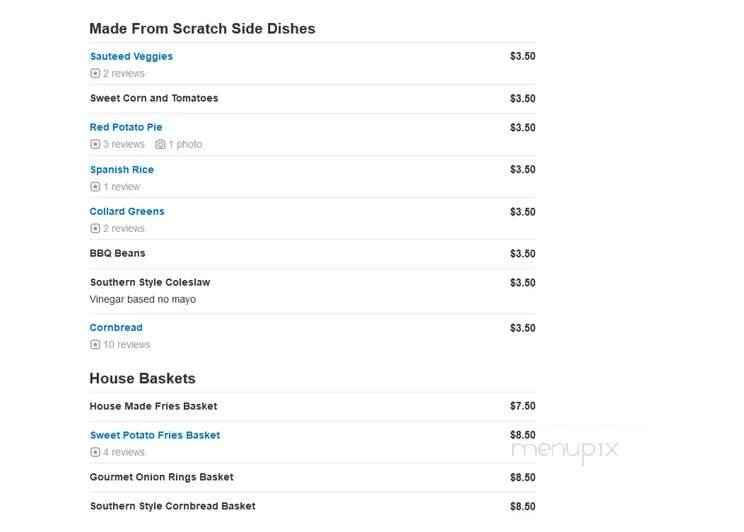Image resolution: width=744 pixels, height=532 pixels.
Task: Open the Red Potato Pie link
Action: pyautogui.click(x=126, y=128)
